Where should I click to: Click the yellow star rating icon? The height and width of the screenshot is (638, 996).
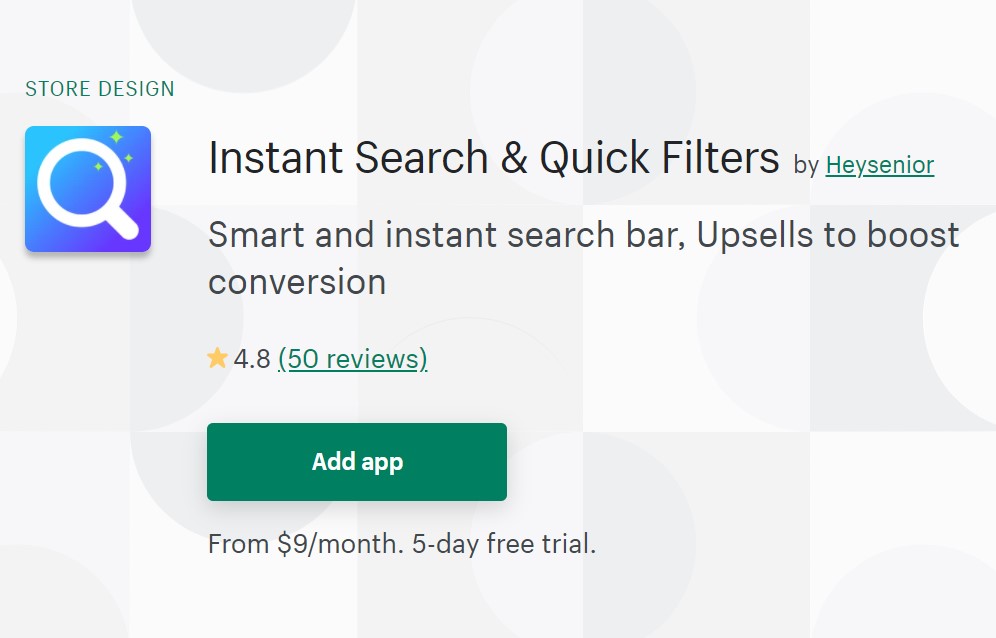point(217,358)
